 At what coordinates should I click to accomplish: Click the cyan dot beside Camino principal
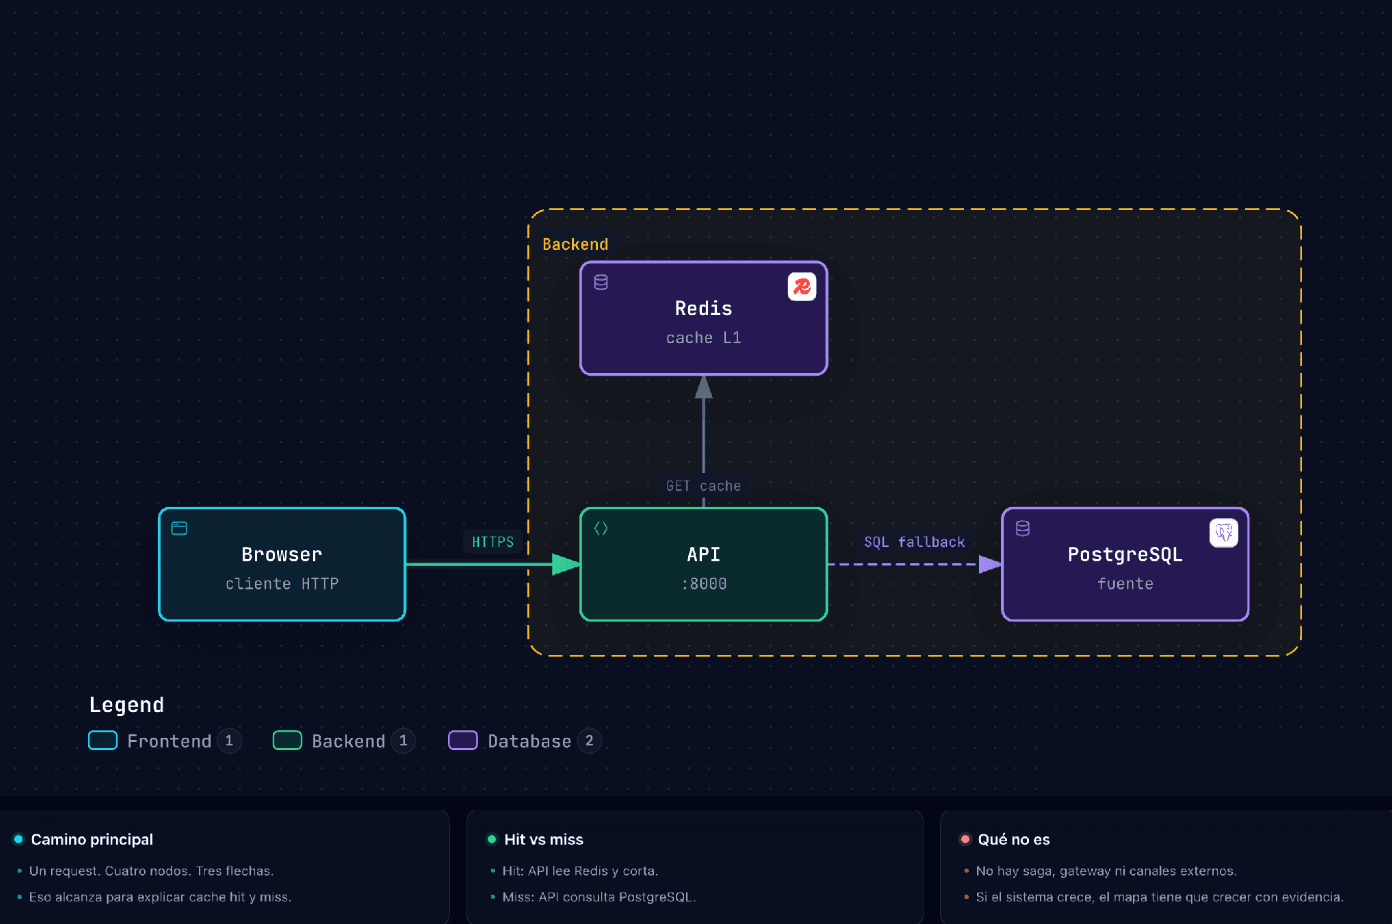18,840
